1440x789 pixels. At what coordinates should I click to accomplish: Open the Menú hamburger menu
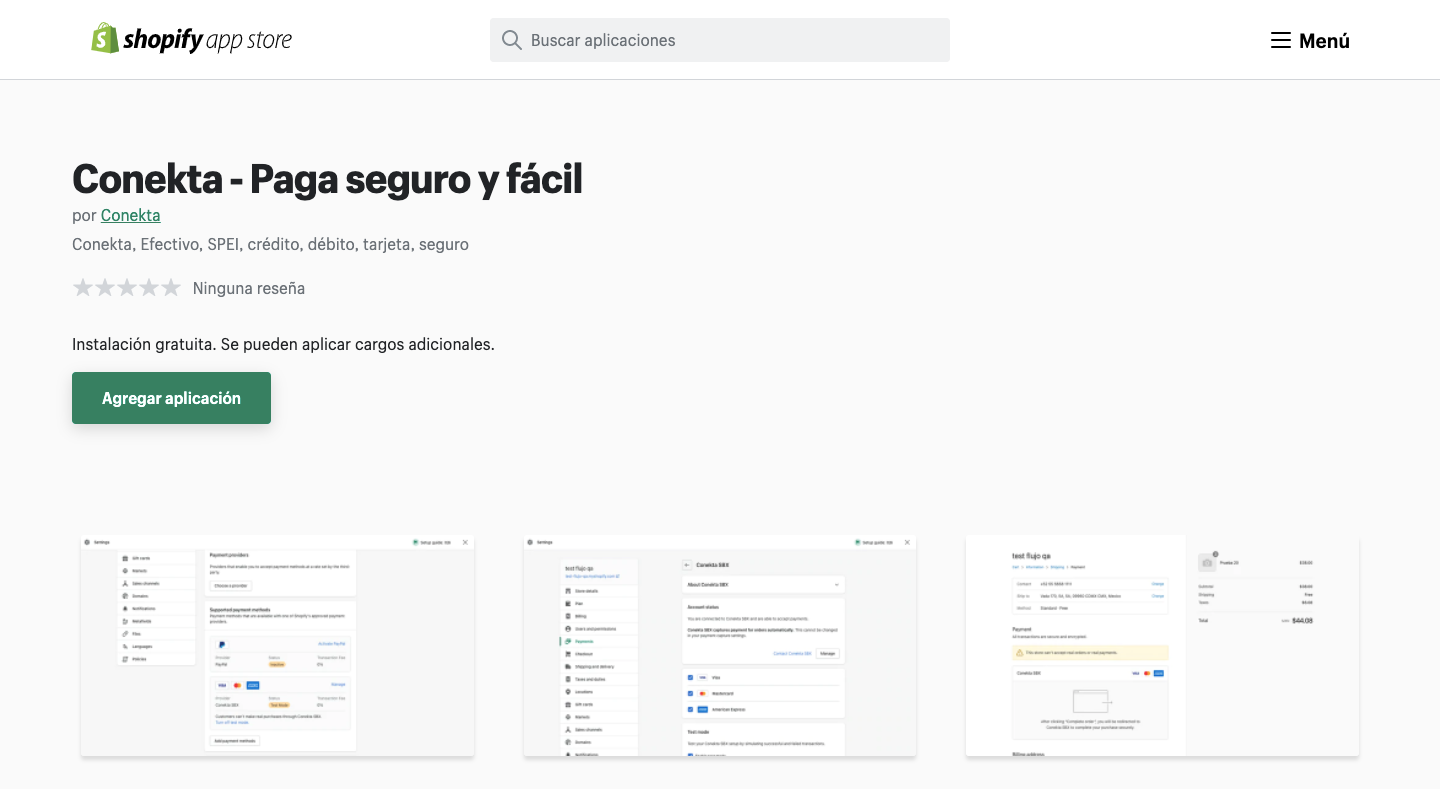(1310, 40)
